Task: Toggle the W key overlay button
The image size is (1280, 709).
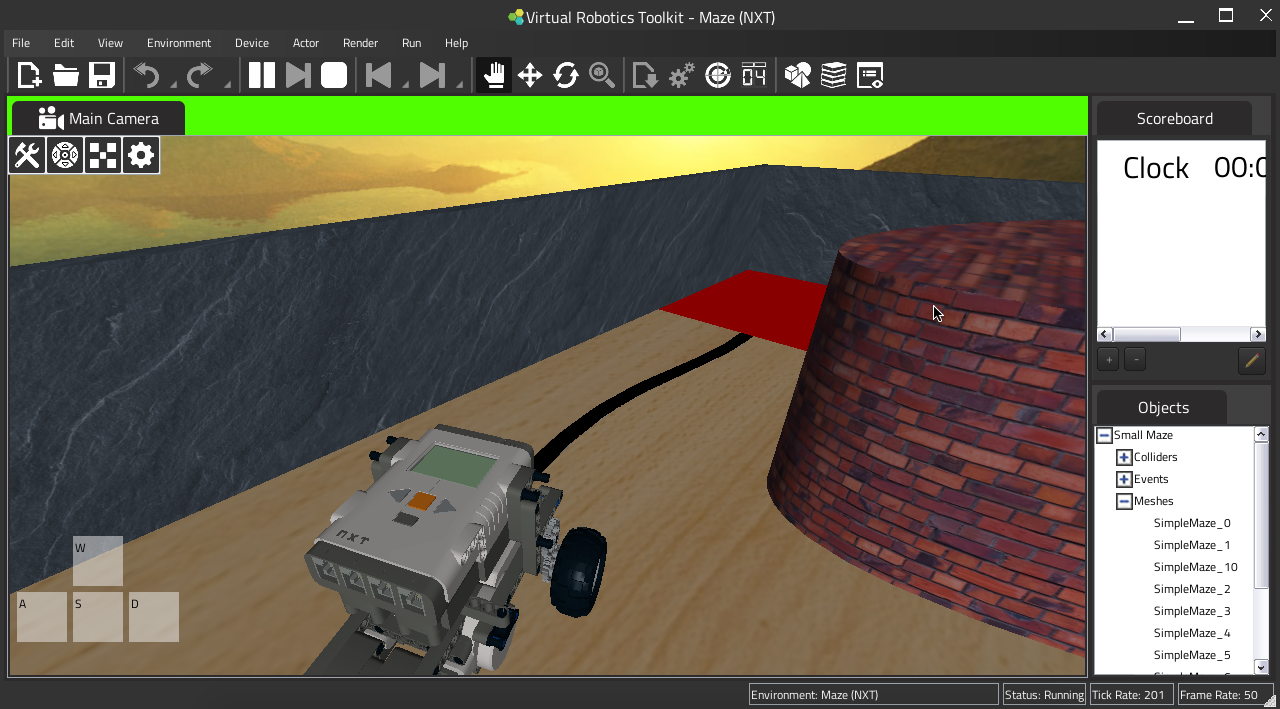Action: point(98,561)
